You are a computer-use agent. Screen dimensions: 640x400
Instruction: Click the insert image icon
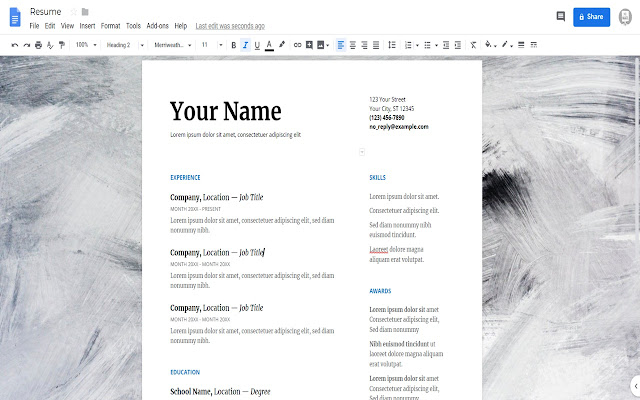(x=321, y=45)
